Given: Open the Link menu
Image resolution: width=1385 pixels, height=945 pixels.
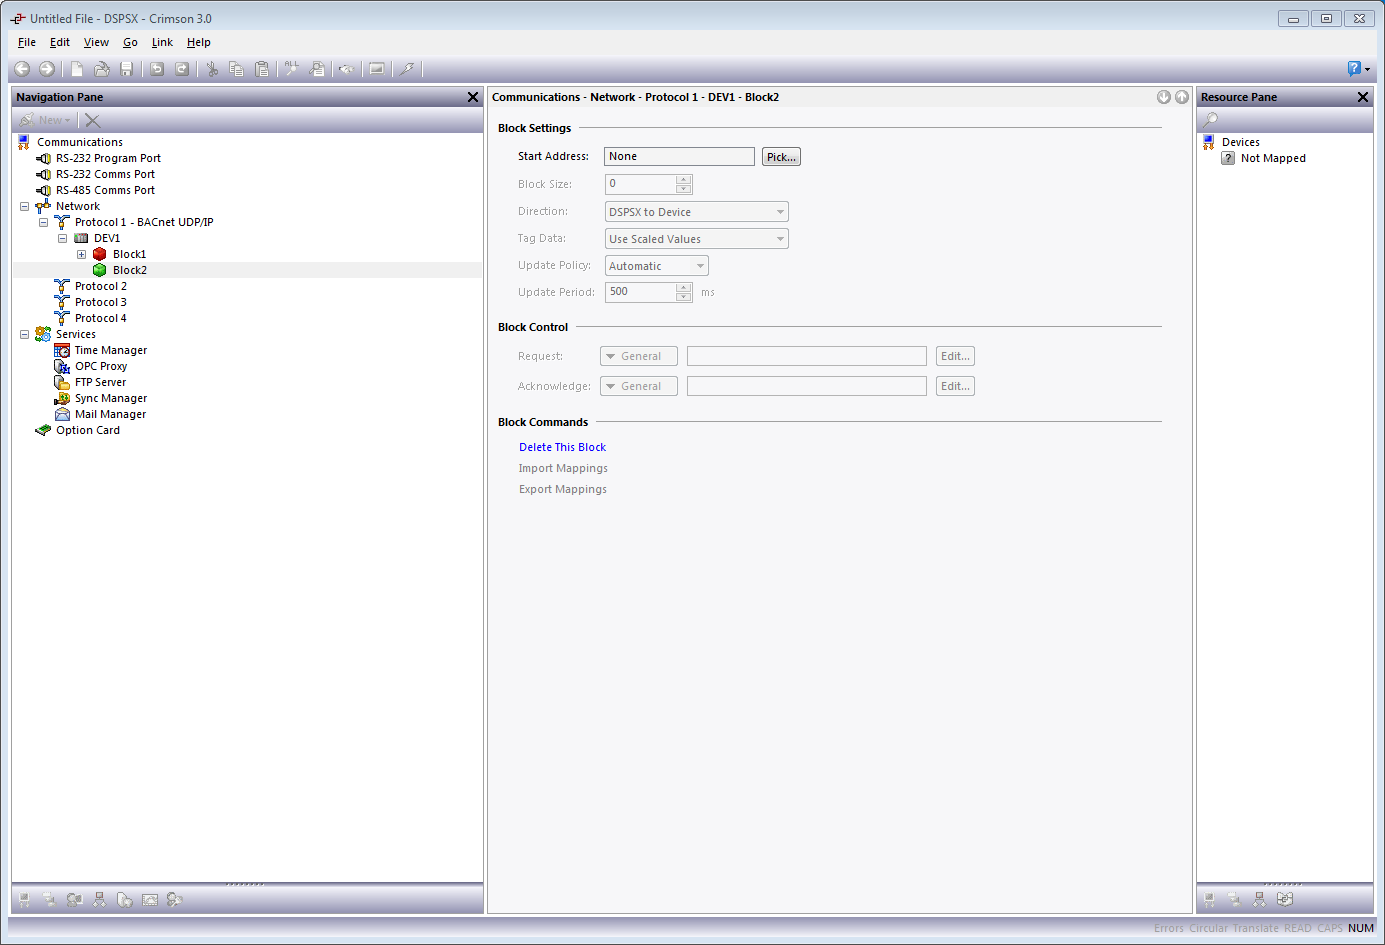Looking at the screenshot, I should point(162,42).
